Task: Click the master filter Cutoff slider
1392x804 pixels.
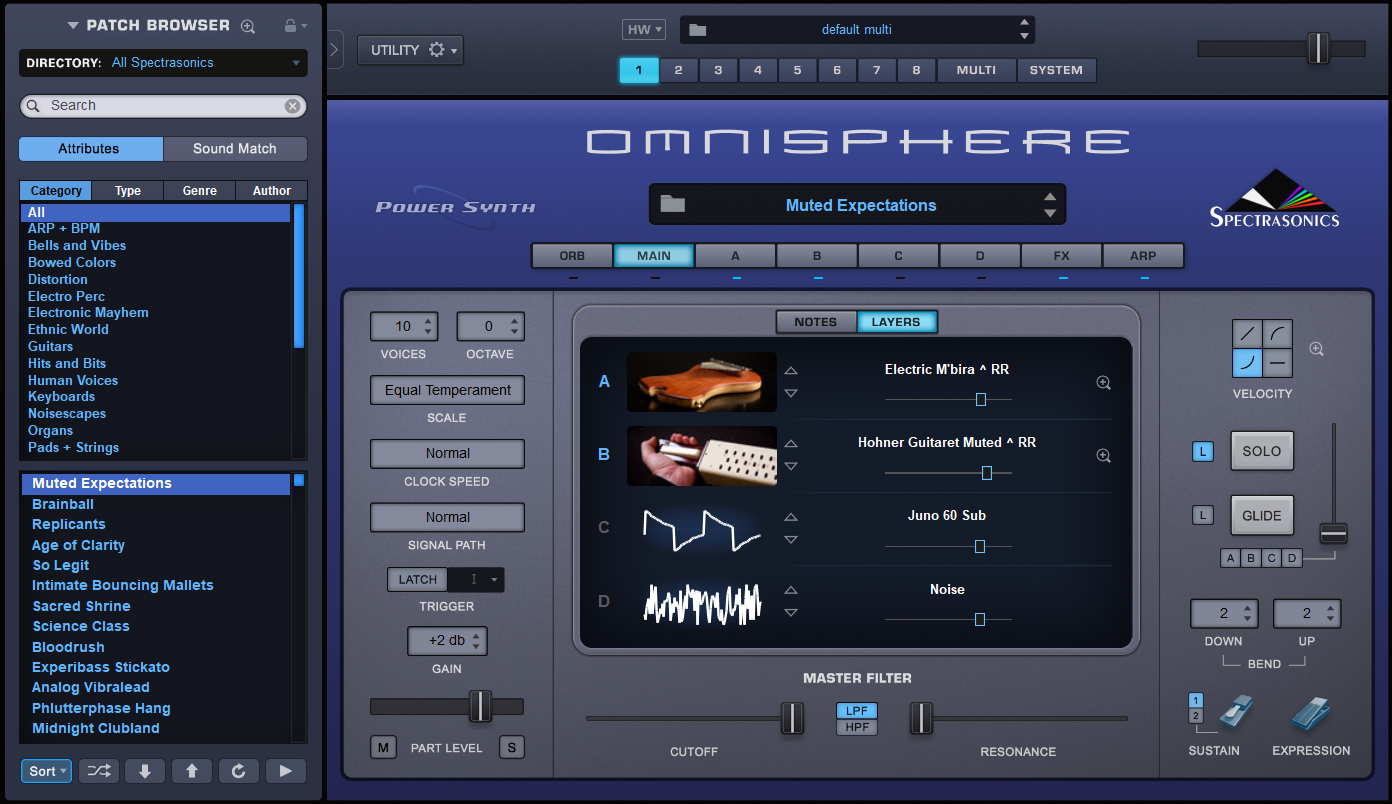Action: pyautogui.click(x=695, y=718)
